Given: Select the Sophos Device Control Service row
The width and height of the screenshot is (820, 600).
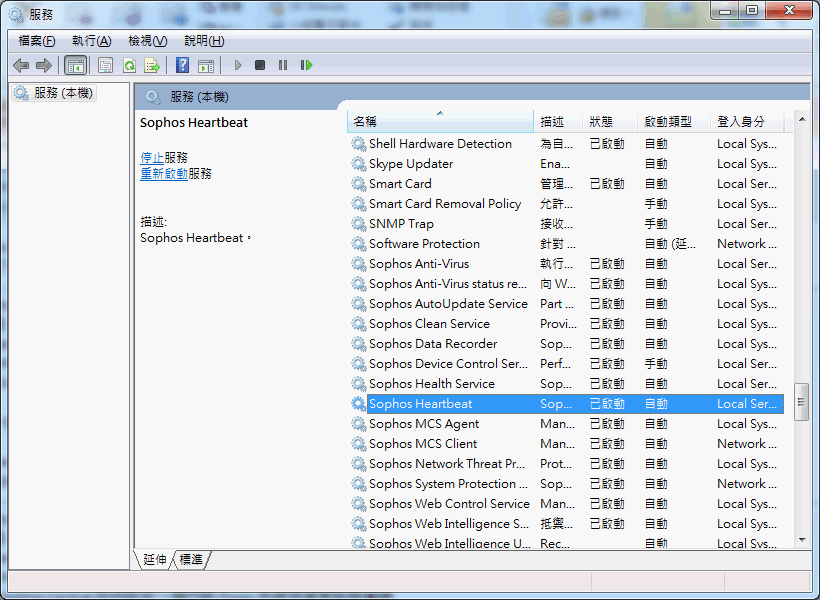Looking at the screenshot, I should pyautogui.click(x=567, y=364).
